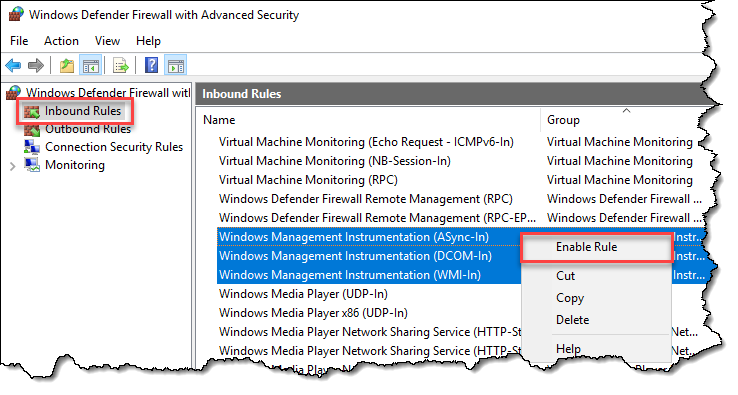The height and width of the screenshot is (395, 738).
Task: Click the Forward arrow toolbar icon
Action: (36, 65)
